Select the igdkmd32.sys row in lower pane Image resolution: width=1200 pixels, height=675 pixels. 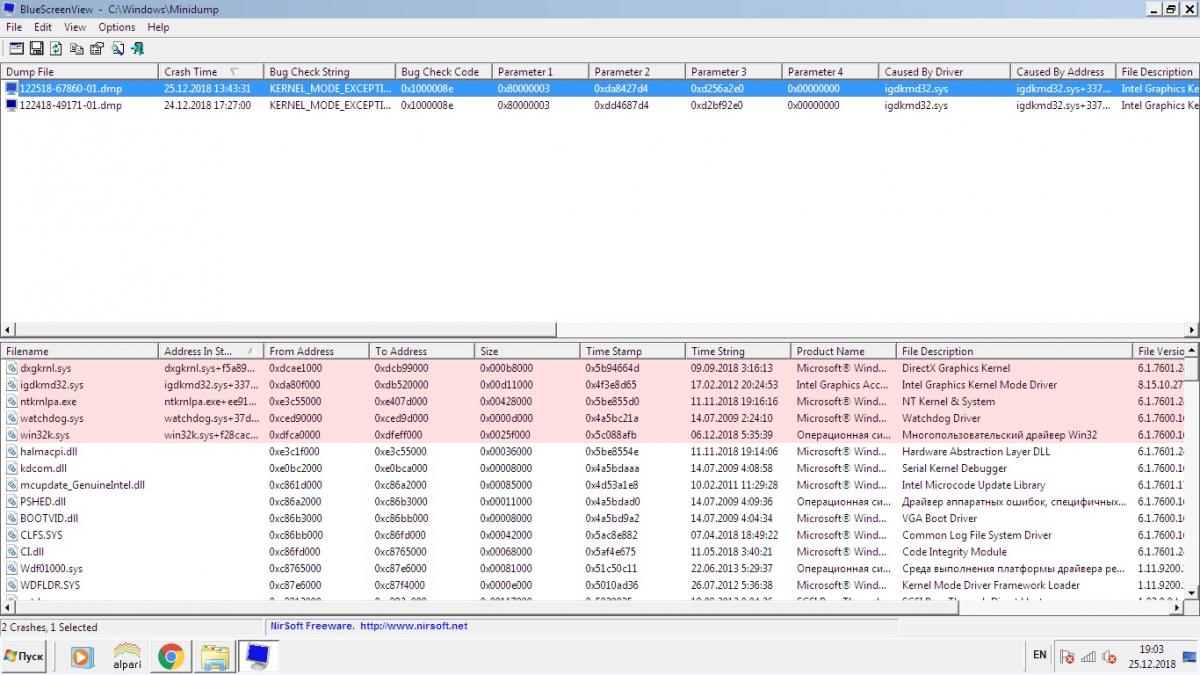[x=52, y=385]
